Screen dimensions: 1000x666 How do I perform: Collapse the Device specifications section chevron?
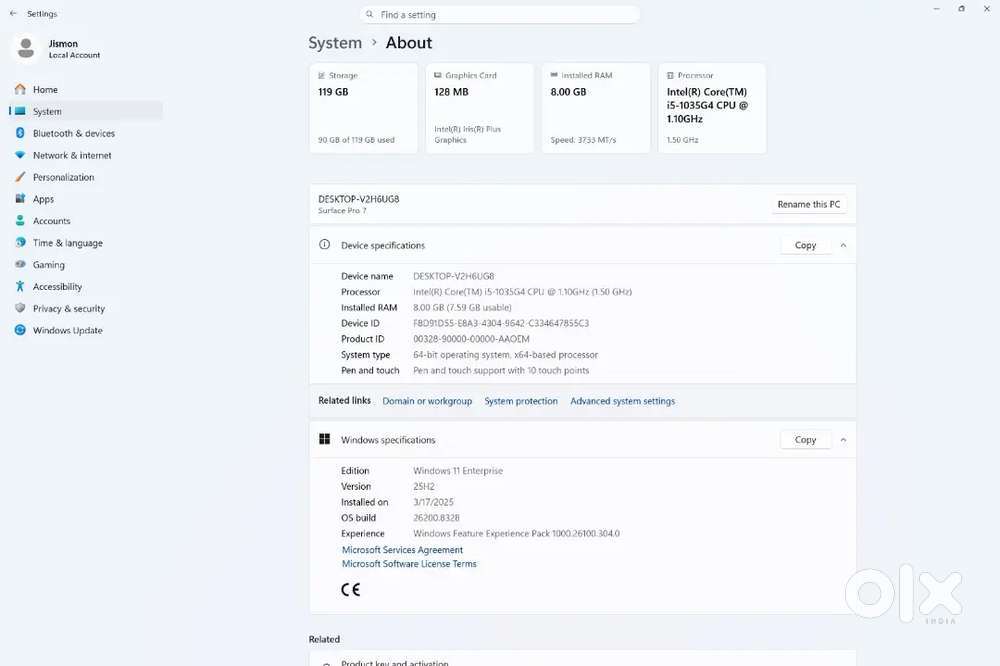[x=843, y=245]
